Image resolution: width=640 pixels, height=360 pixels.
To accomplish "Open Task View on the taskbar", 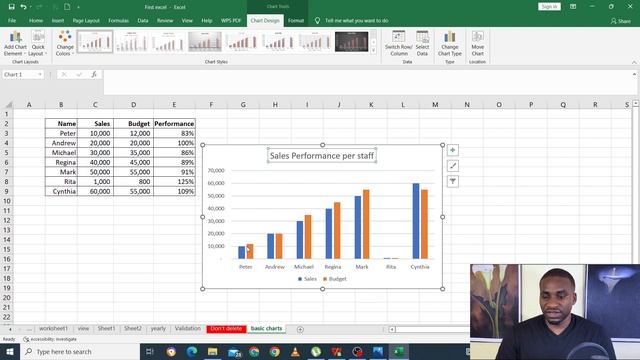I will (150, 351).
